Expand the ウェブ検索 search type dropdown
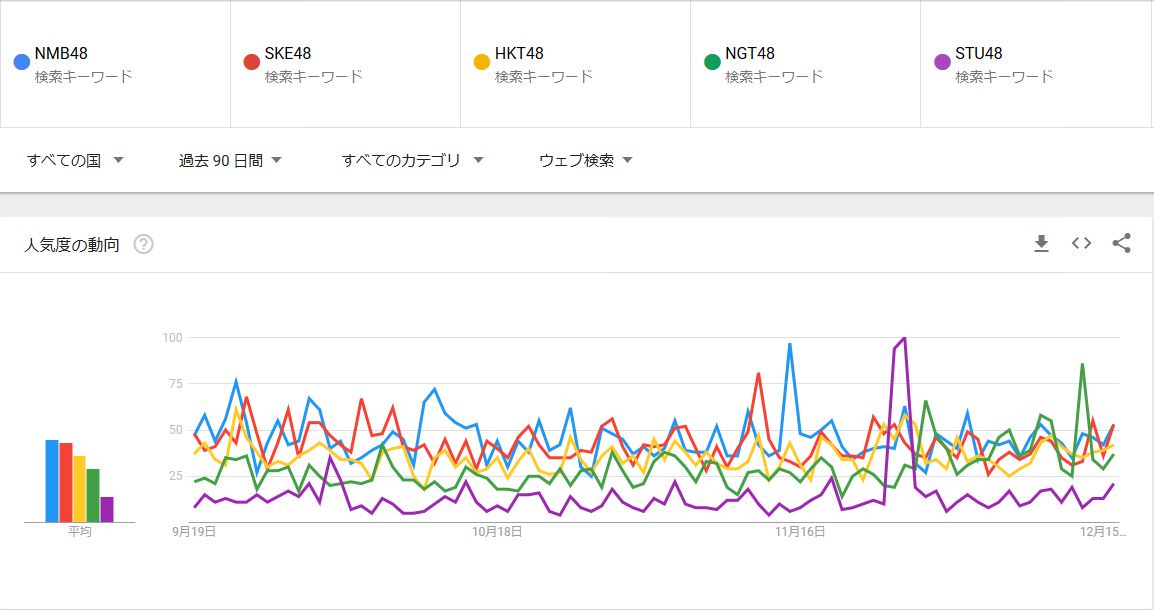 pos(586,160)
